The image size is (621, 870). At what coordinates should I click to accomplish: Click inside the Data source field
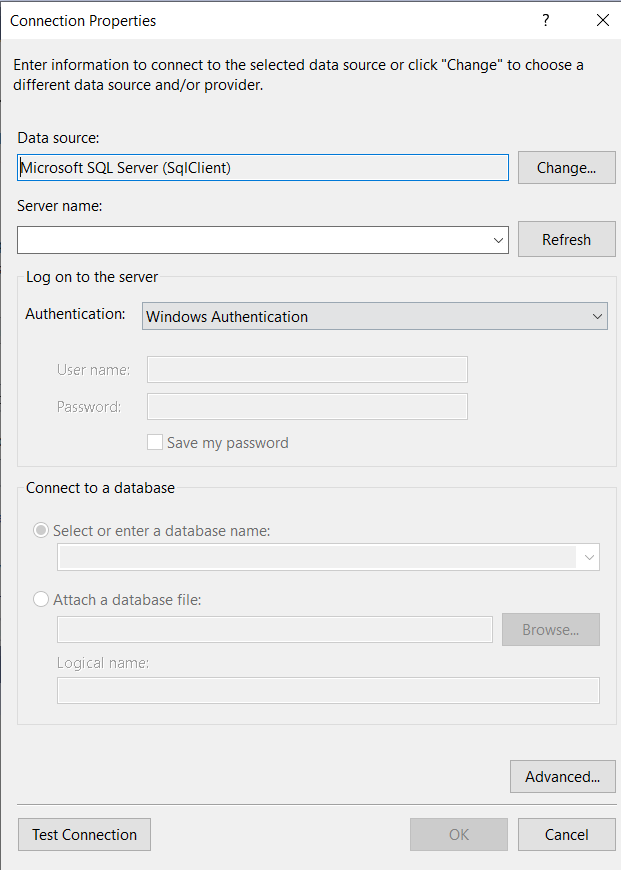coord(260,167)
